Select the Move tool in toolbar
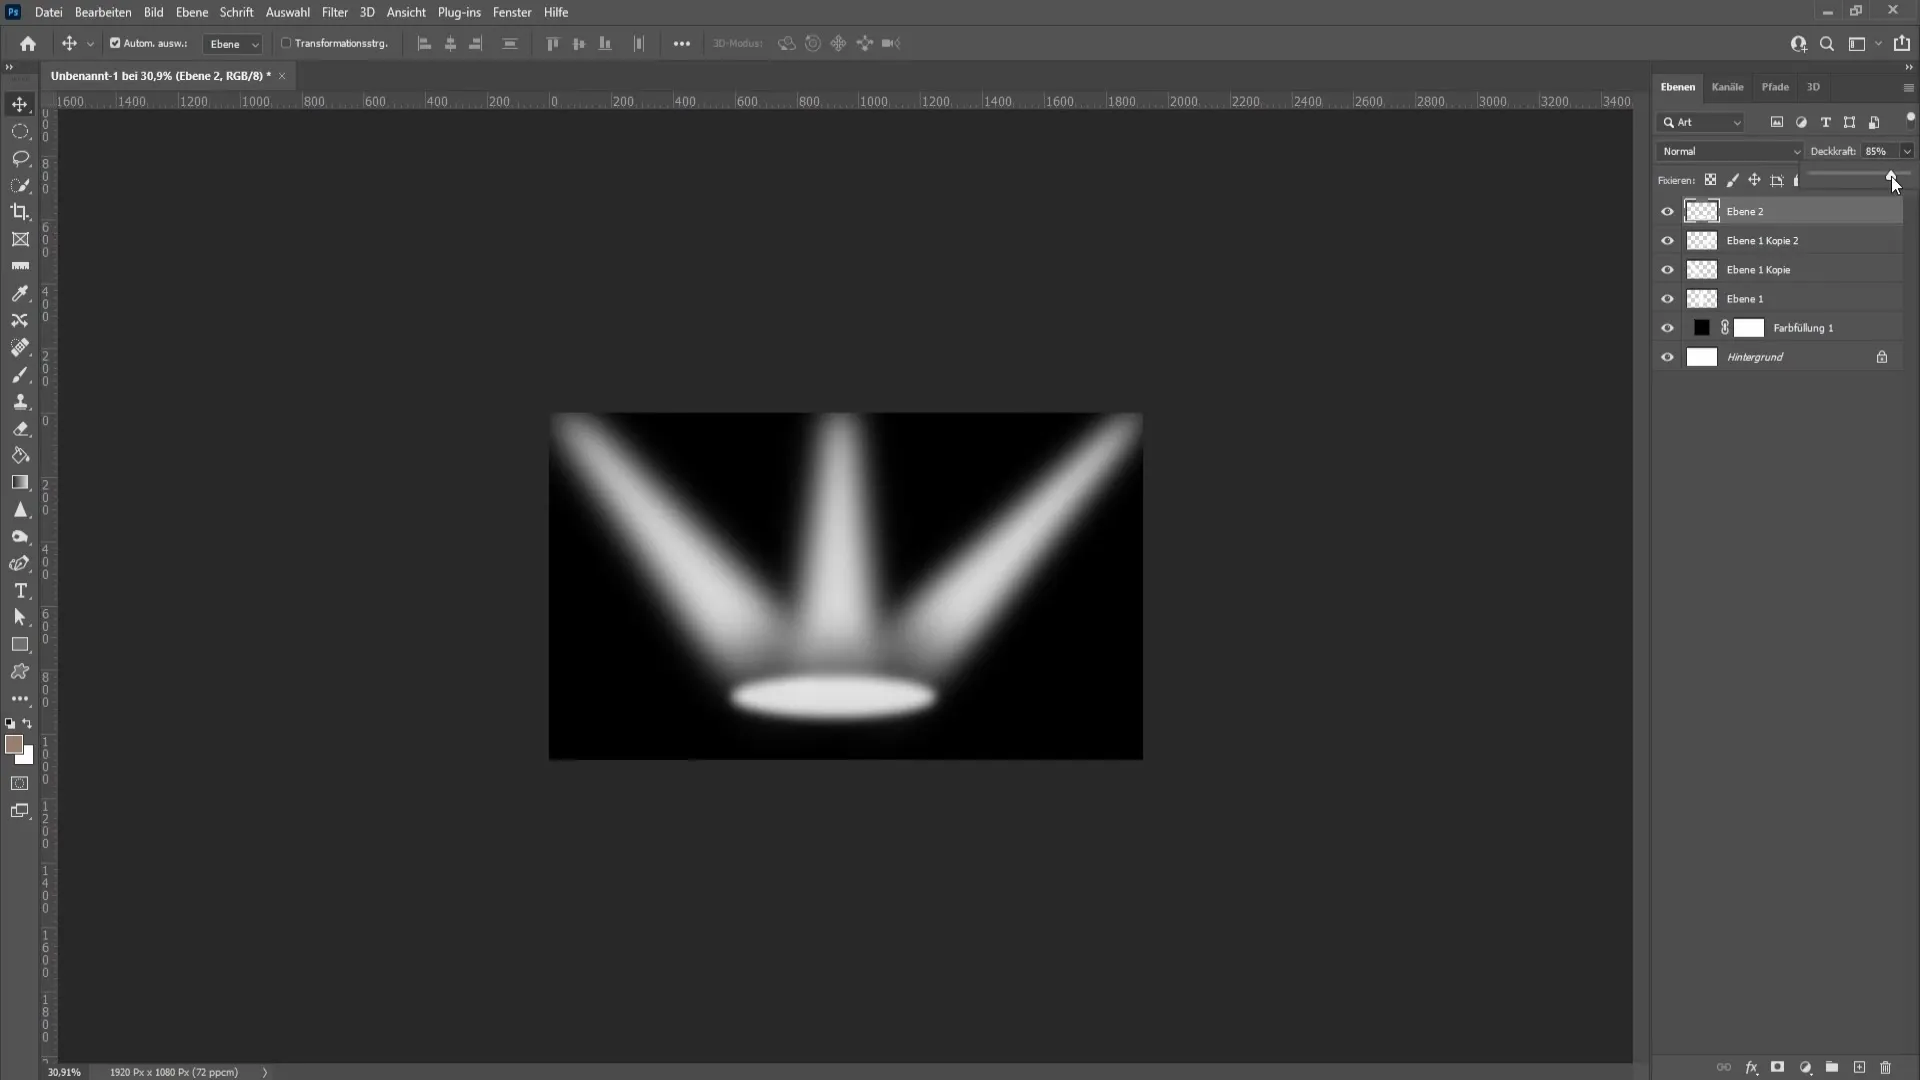Image resolution: width=1920 pixels, height=1080 pixels. (20, 103)
